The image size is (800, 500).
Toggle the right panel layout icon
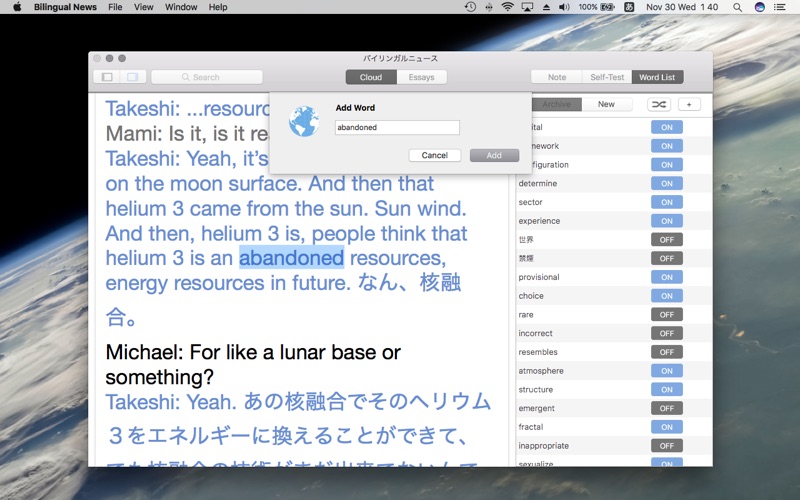132,77
